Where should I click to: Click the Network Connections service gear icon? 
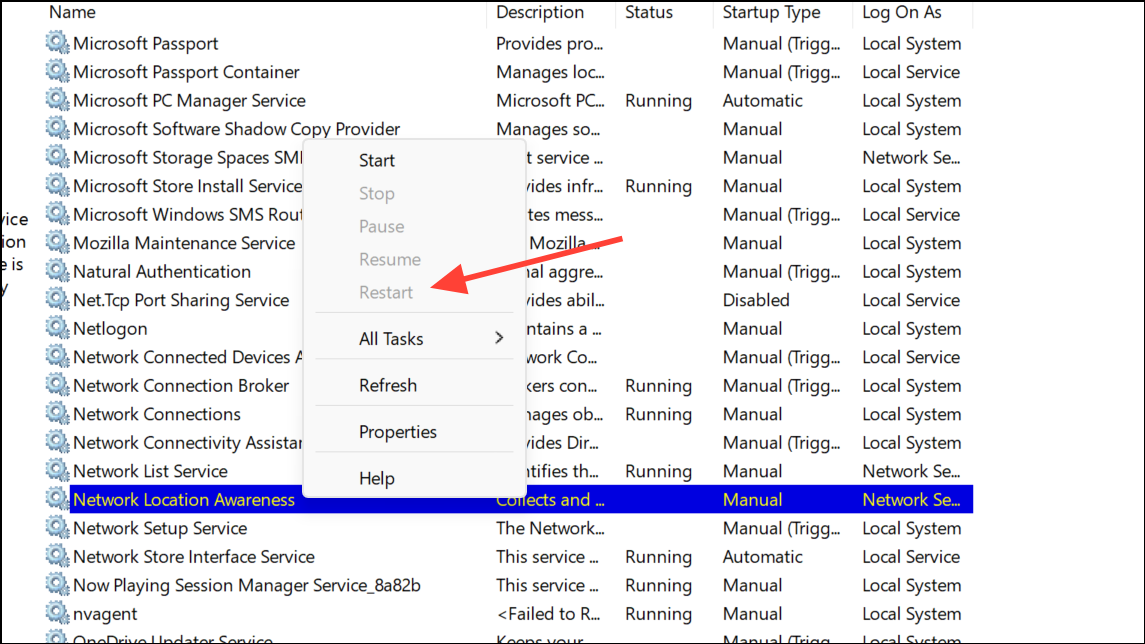coord(58,414)
